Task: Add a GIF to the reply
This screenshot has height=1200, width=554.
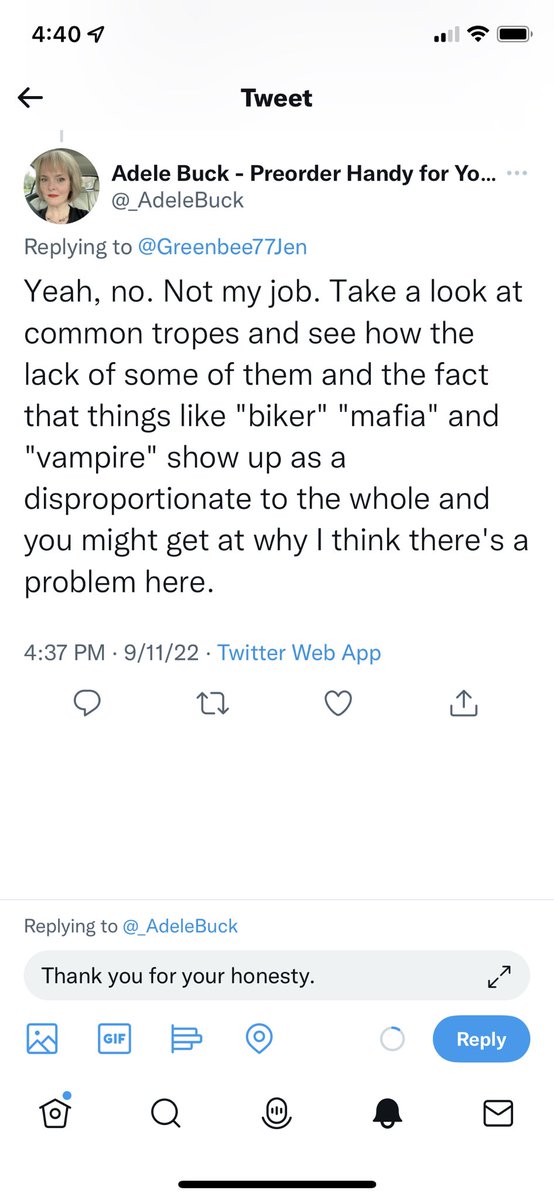Action: pos(114,1038)
